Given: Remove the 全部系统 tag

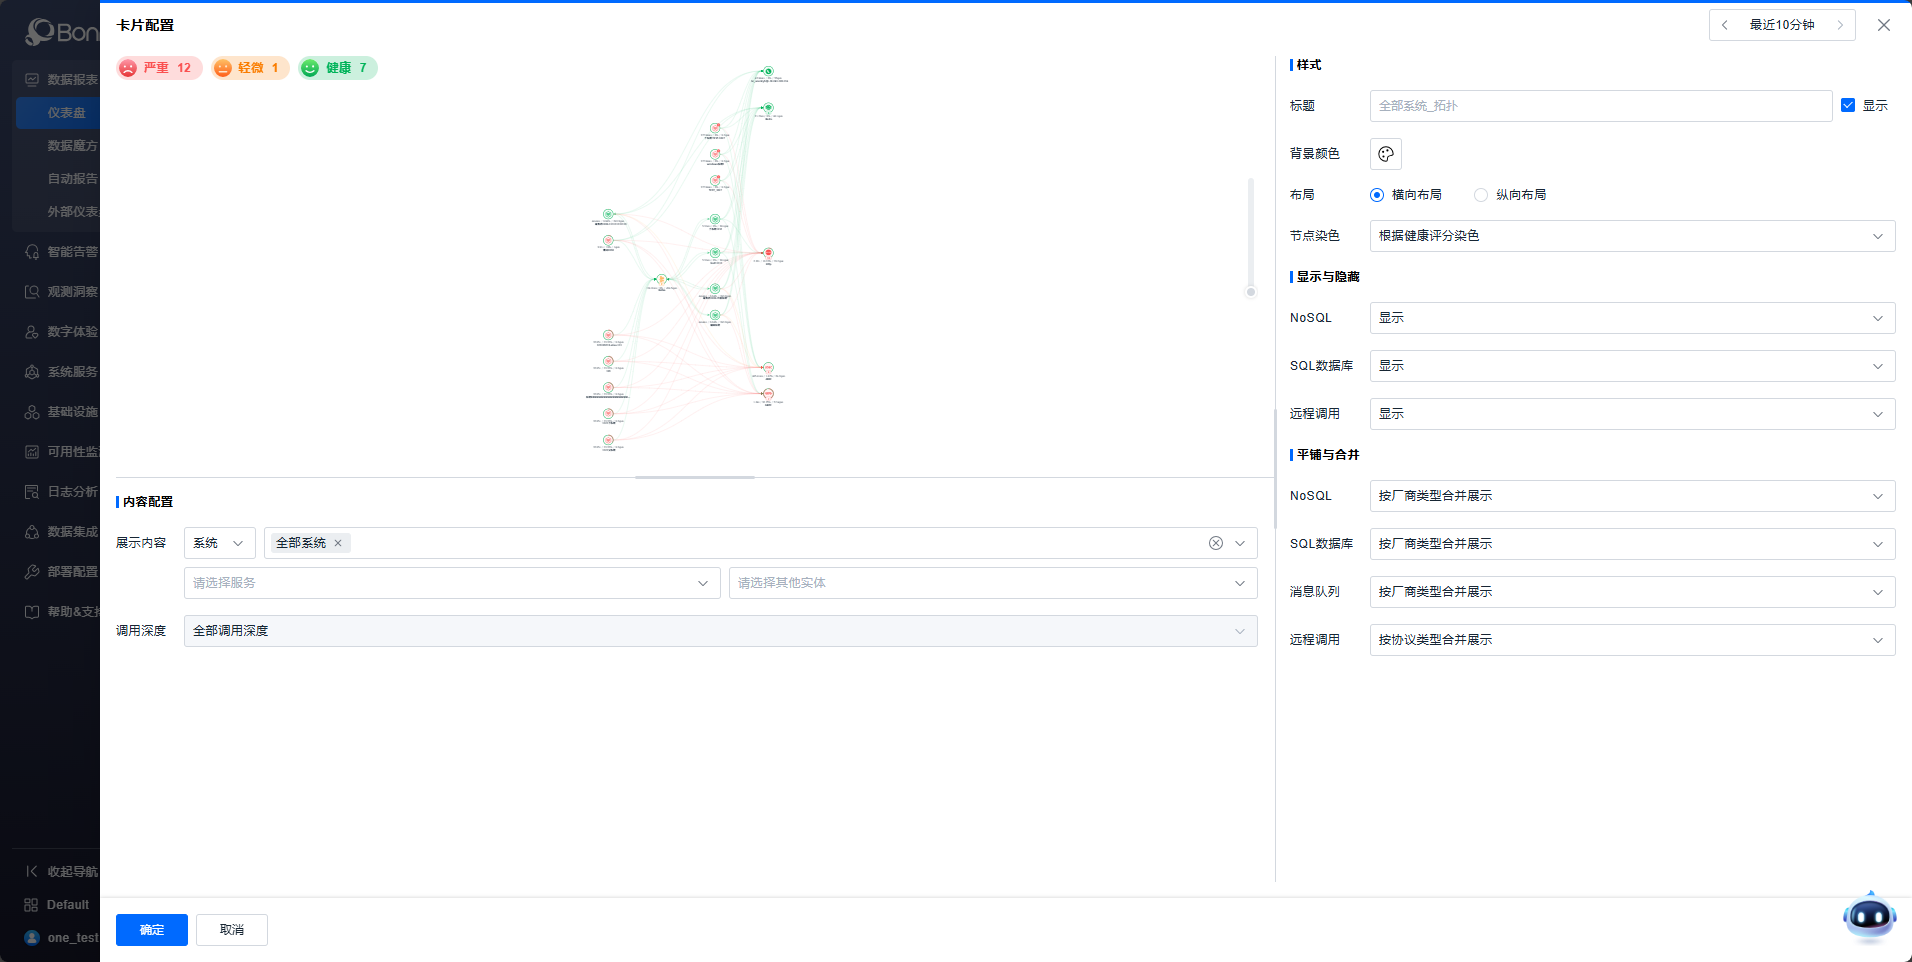Looking at the screenshot, I should coord(338,543).
